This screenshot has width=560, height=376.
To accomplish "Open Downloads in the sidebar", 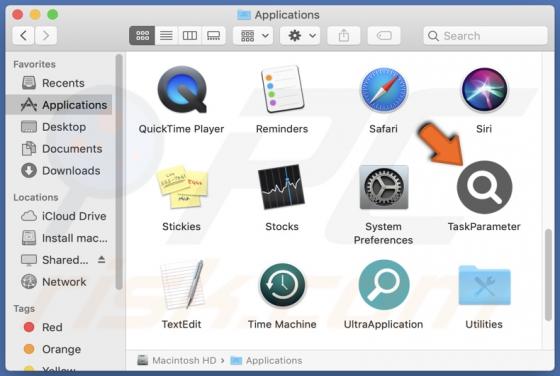I will (59, 171).
